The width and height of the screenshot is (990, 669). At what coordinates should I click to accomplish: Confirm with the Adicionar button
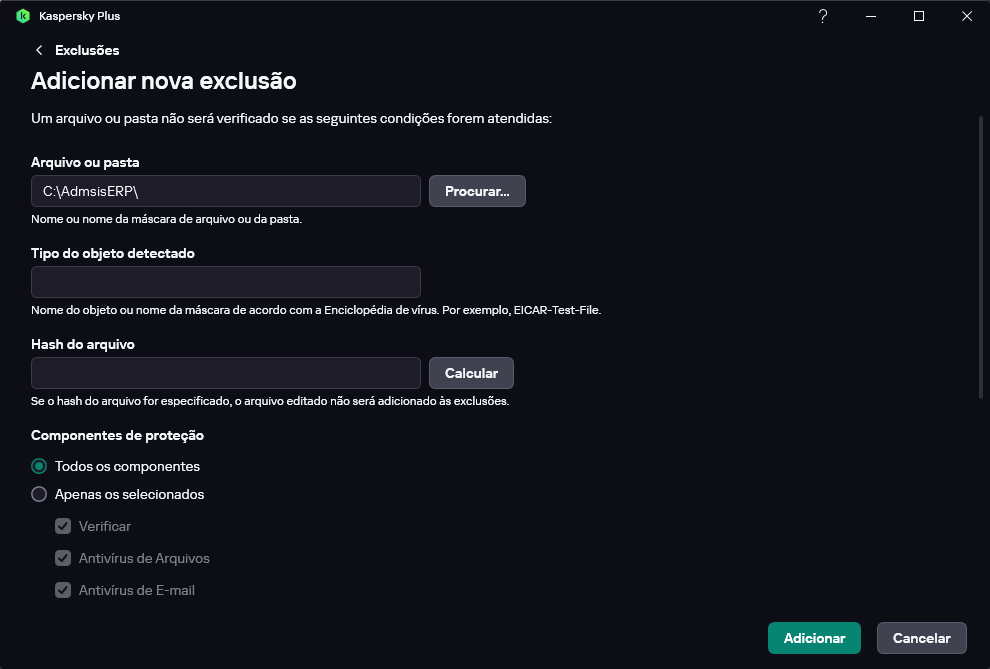click(x=814, y=638)
